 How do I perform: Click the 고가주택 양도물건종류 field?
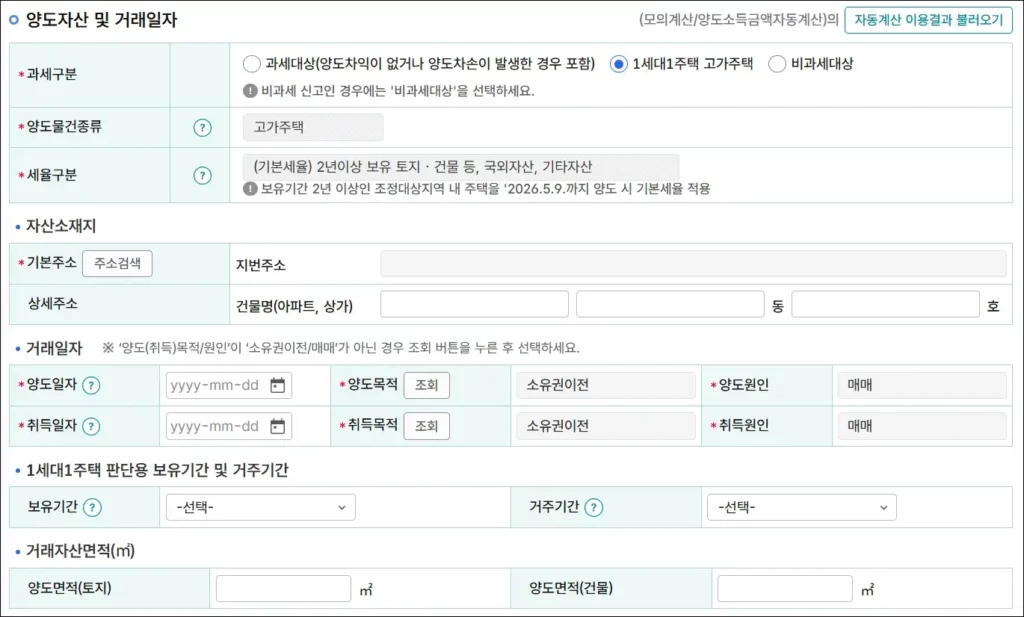313,127
